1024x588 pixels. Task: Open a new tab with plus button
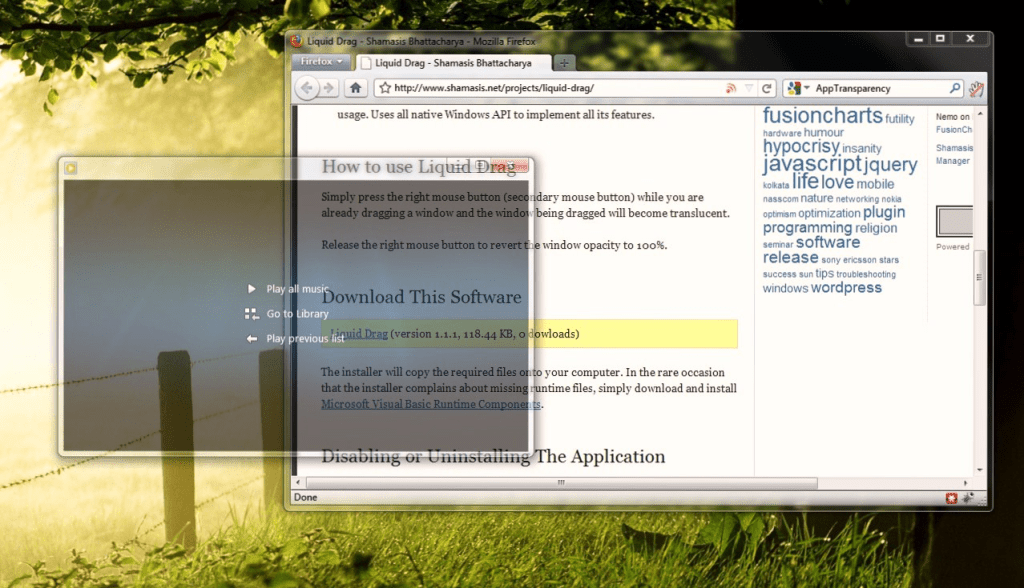pos(563,63)
